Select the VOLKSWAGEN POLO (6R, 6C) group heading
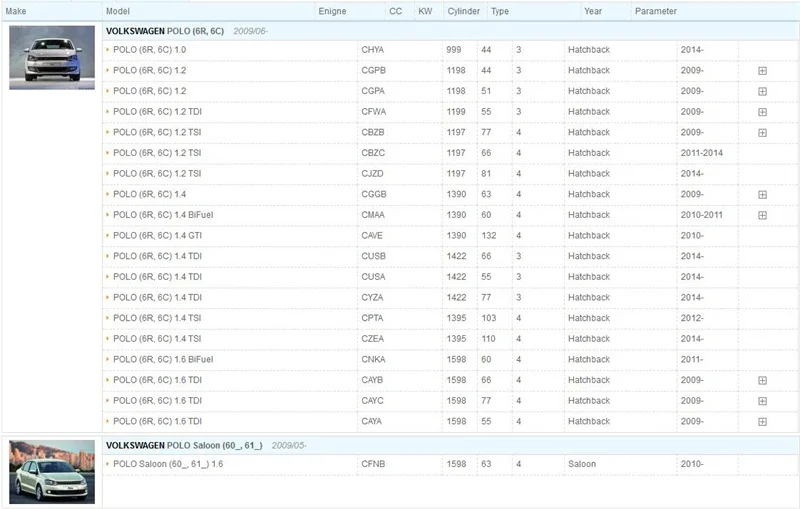Viewport: 800px width, 509px height. tap(165, 31)
